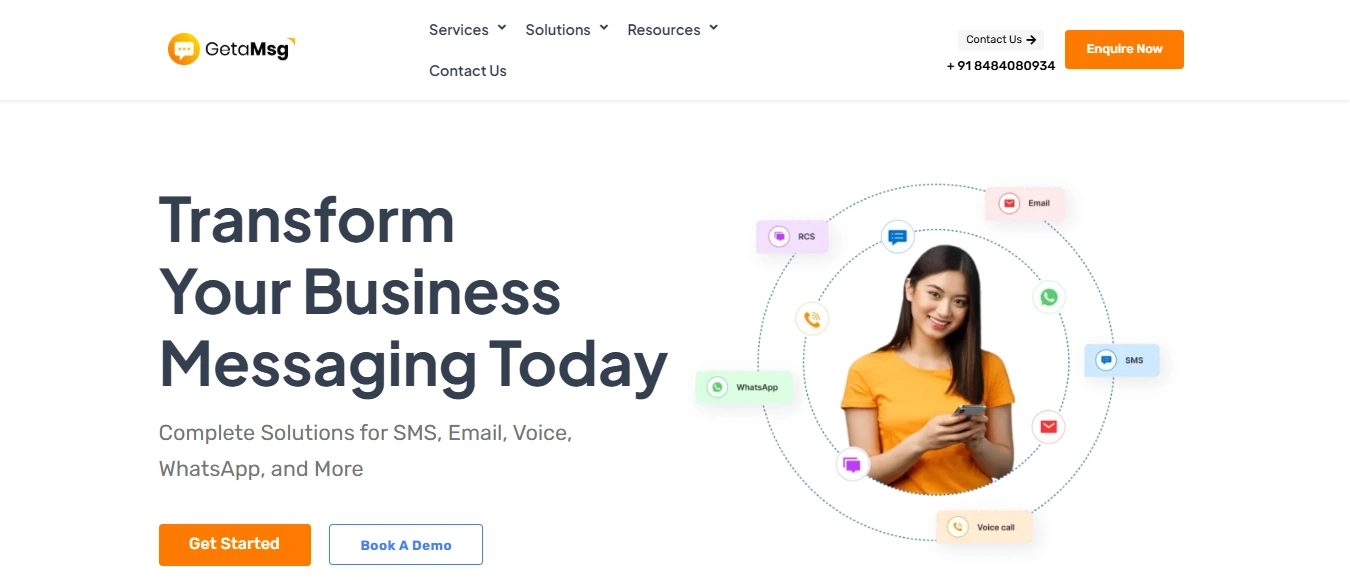Image resolution: width=1350 pixels, height=580 pixels.
Task: Click red mail icon on inner circle
Action: (1048, 427)
